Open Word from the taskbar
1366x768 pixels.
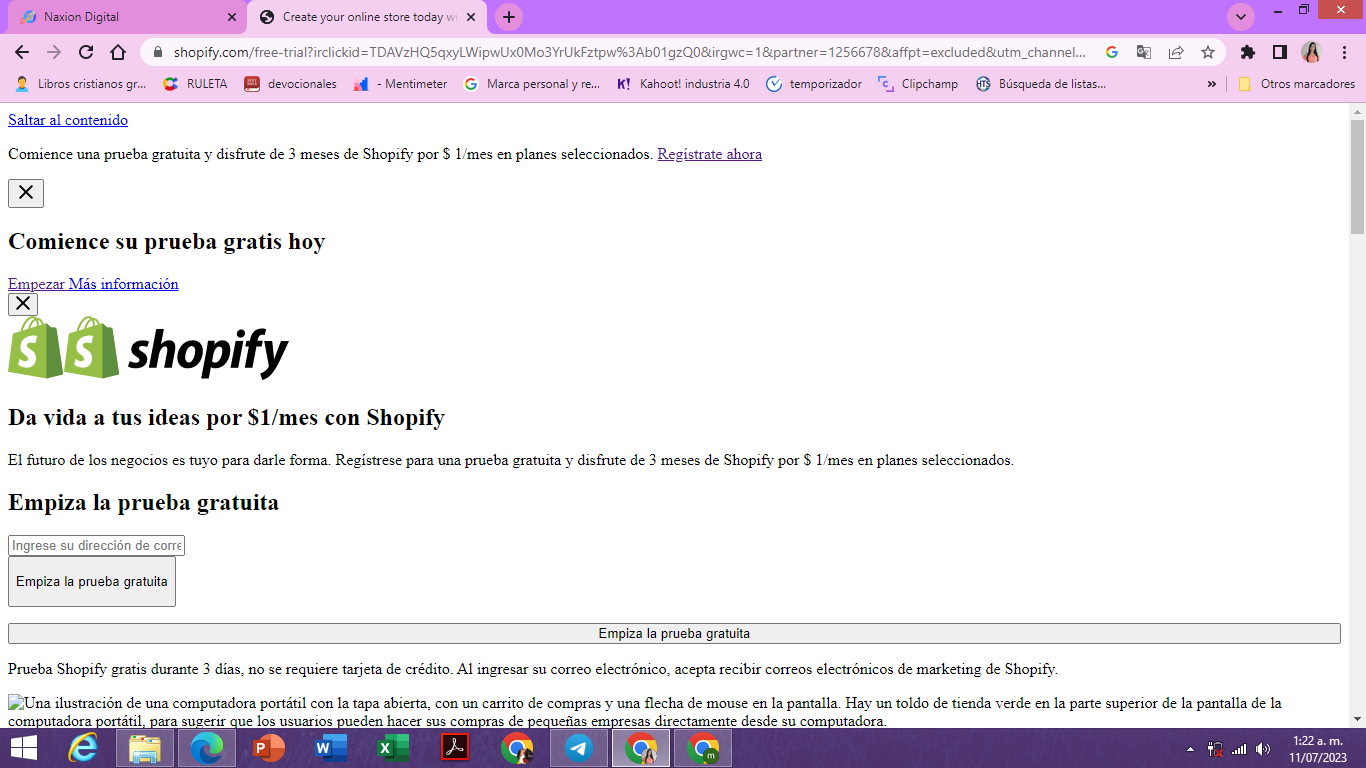pos(331,748)
